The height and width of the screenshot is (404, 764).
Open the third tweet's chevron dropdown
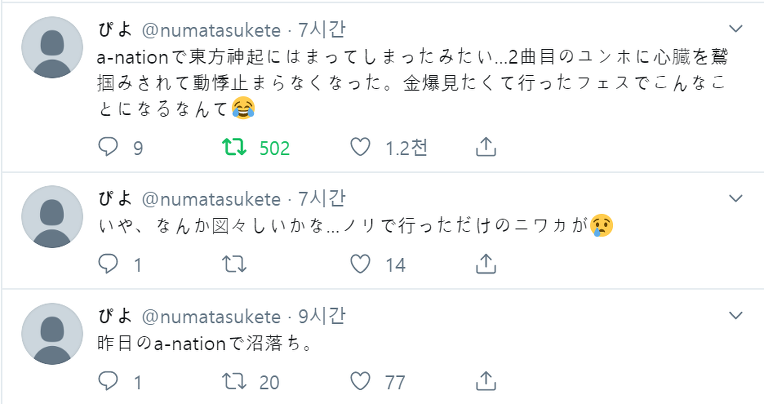coord(736,316)
